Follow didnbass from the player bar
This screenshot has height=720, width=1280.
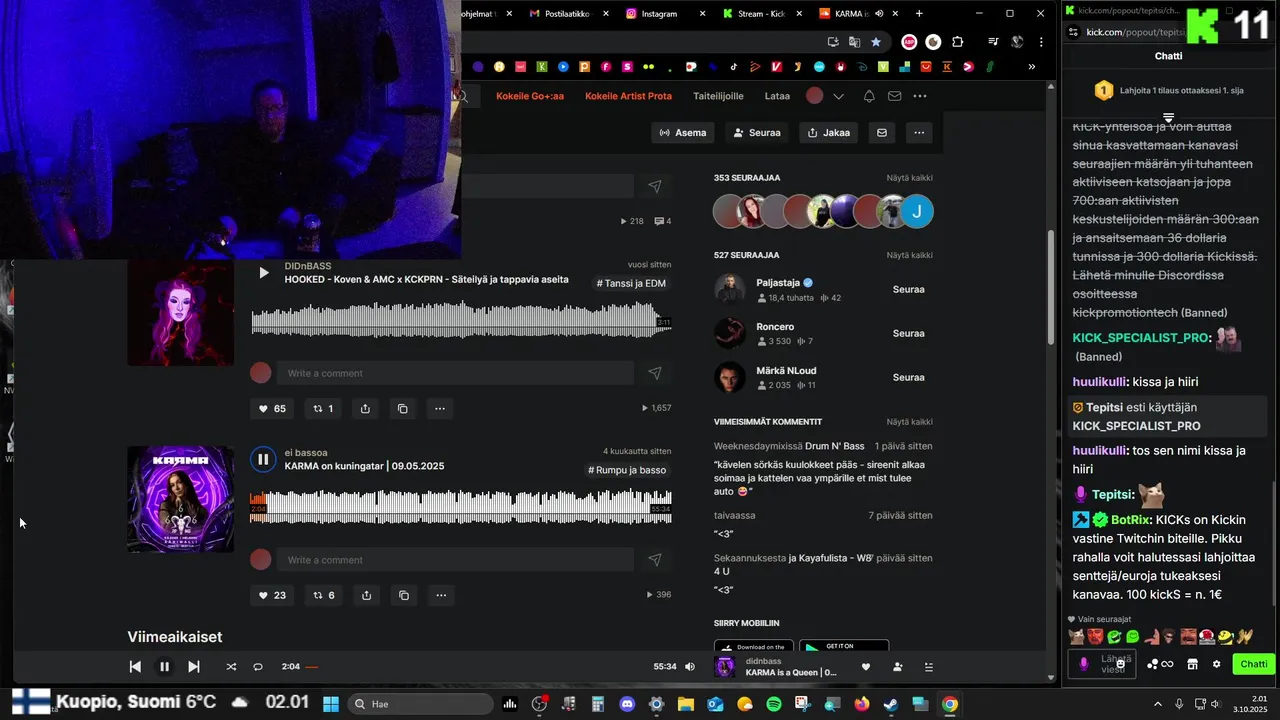pyautogui.click(x=897, y=667)
